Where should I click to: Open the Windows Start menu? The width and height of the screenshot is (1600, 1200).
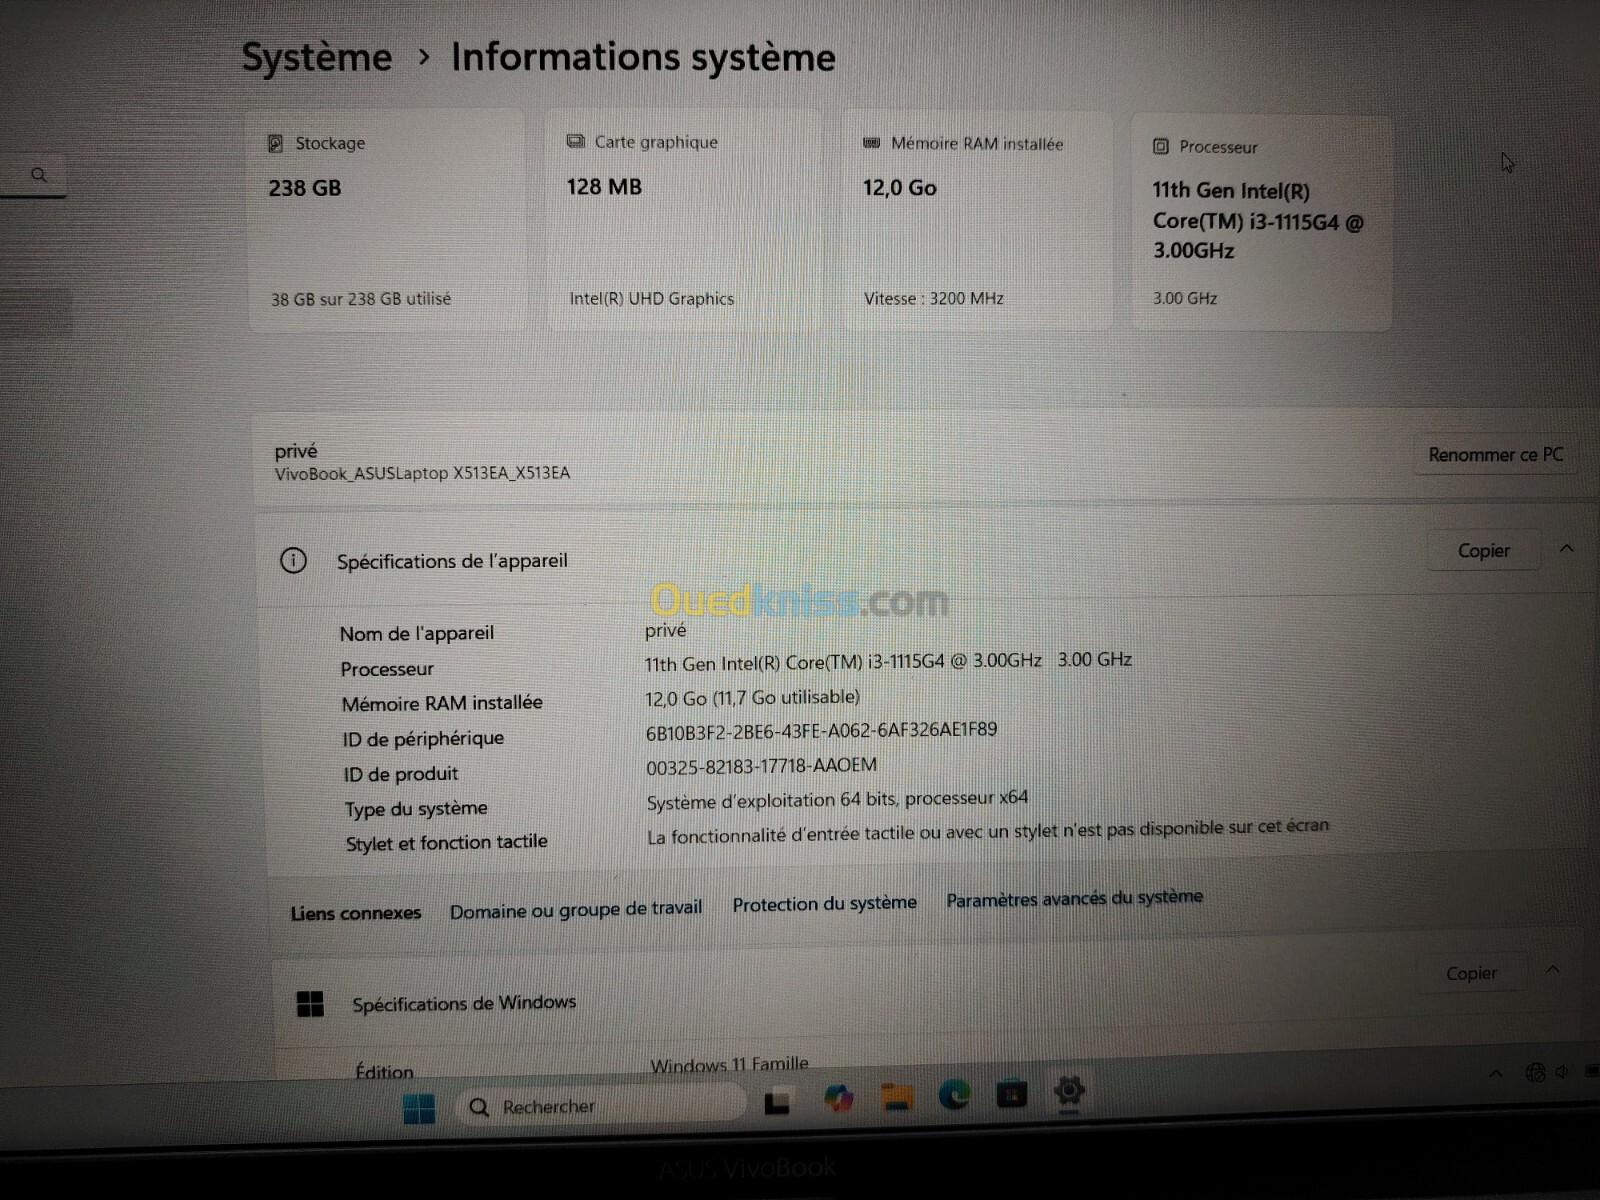(x=418, y=1108)
